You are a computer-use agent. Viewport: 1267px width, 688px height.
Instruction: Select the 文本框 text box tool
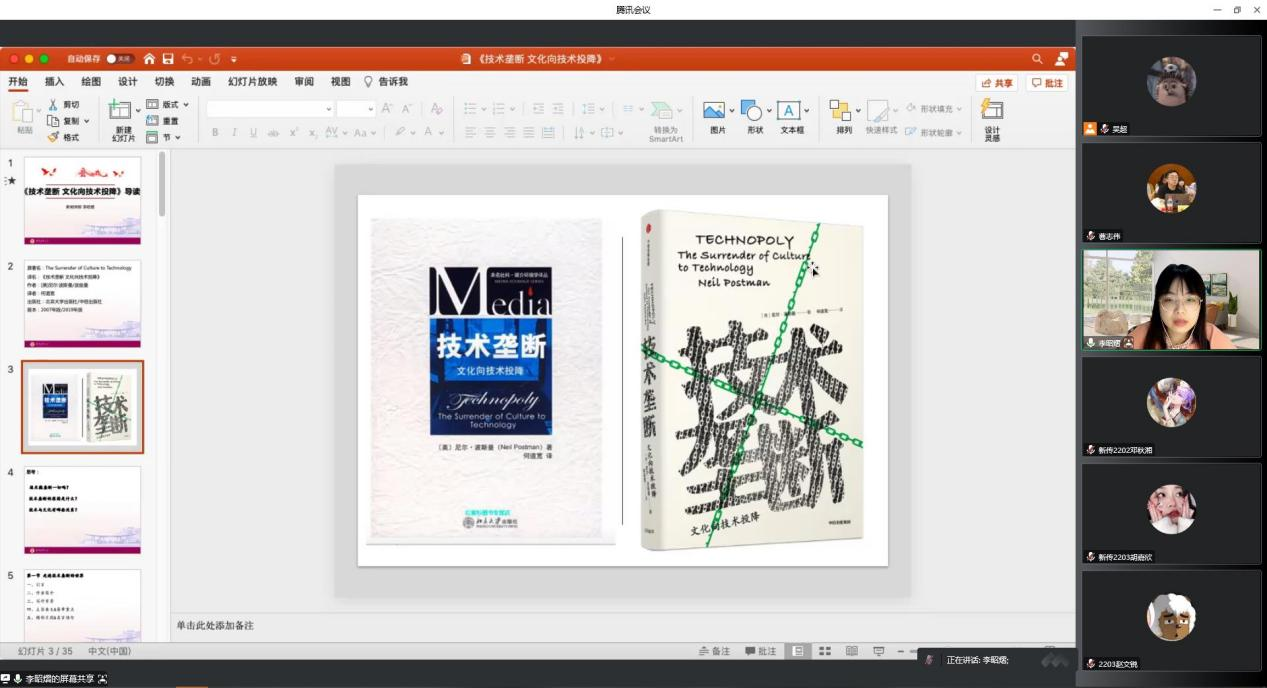click(x=790, y=111)
